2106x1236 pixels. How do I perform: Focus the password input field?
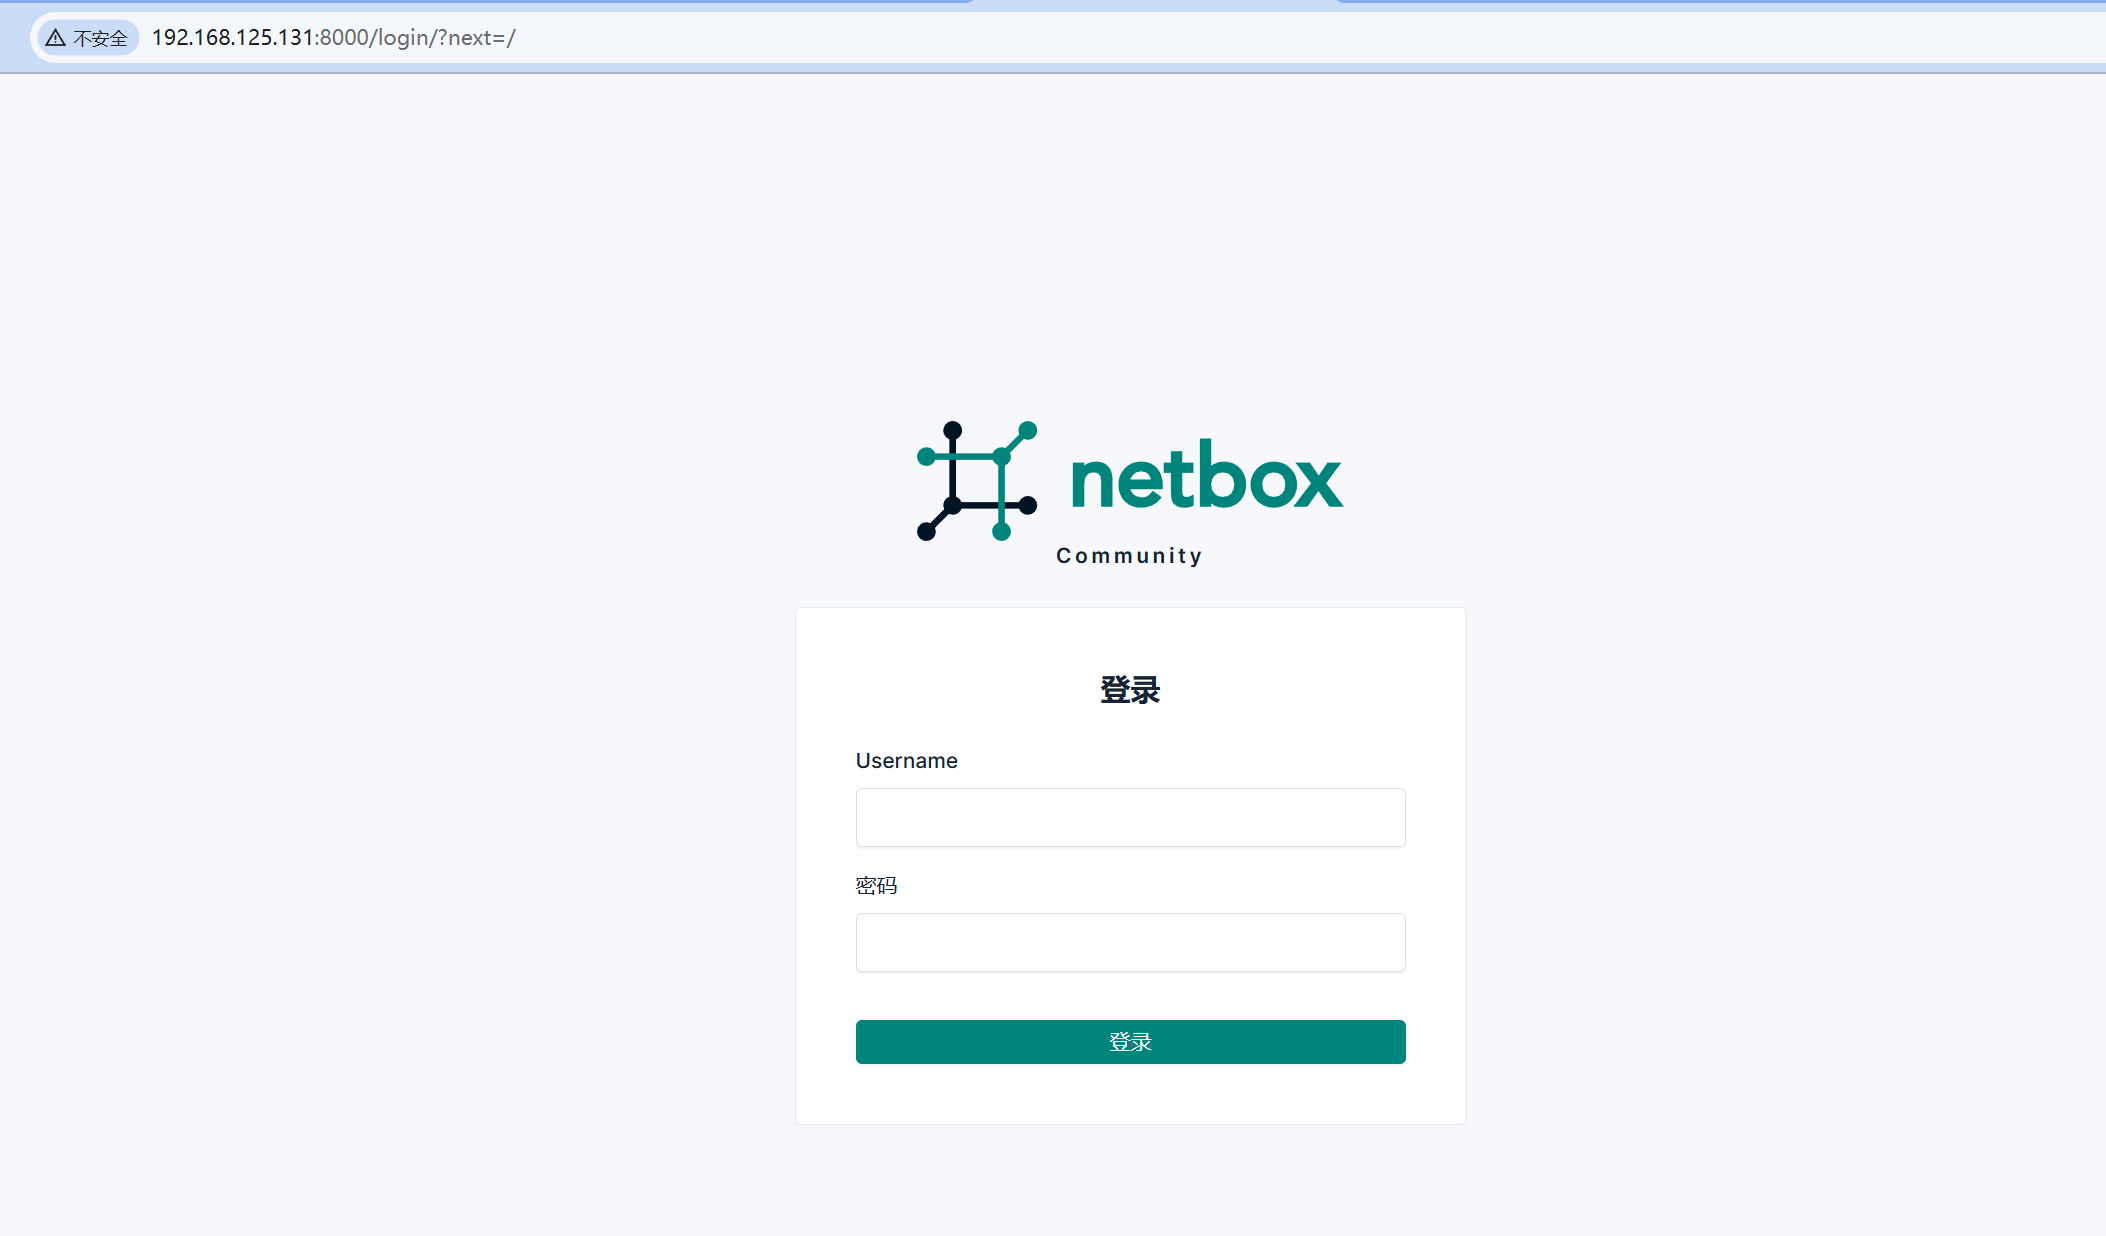tap(1130, 942)
